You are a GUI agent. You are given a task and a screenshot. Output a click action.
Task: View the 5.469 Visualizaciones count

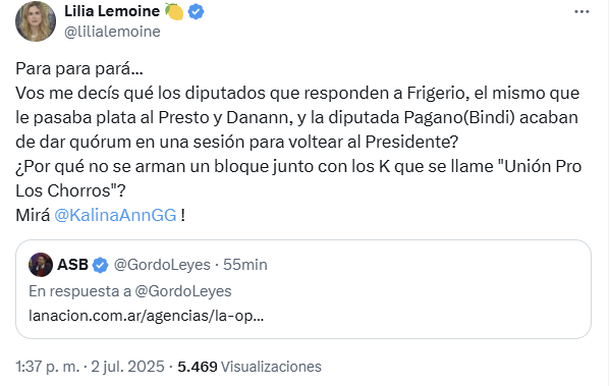pos(249,367)
